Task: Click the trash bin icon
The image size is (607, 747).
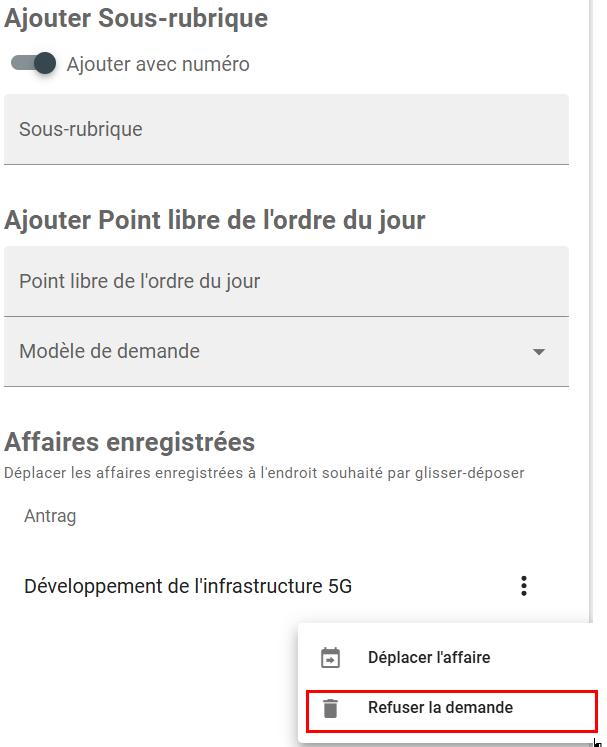Action: tap(330, 709)
